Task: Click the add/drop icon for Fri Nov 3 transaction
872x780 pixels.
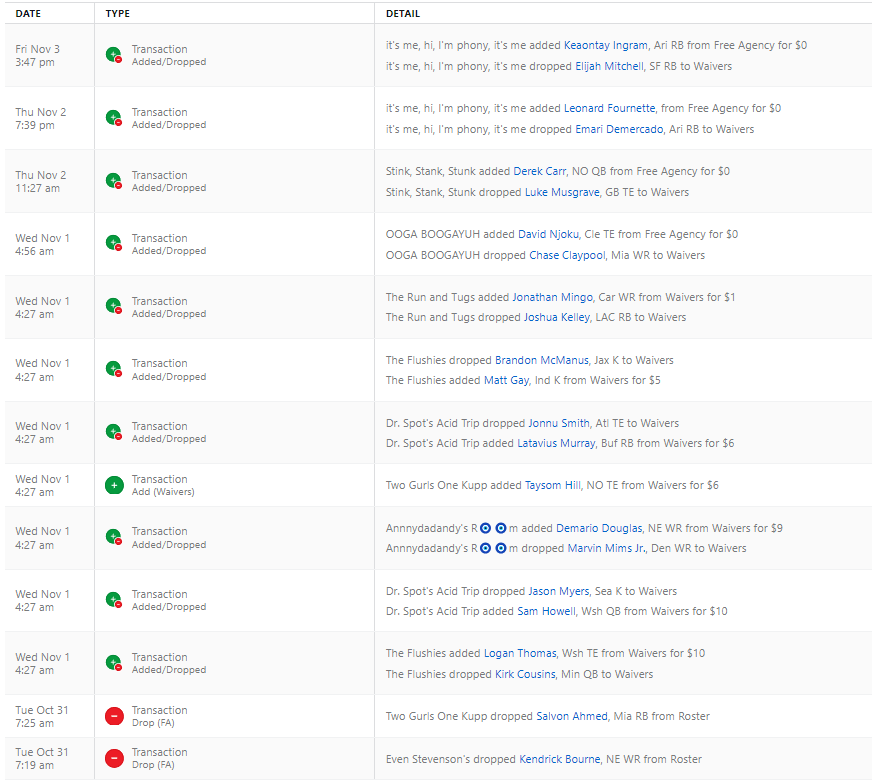Action: tap(114, 55)
